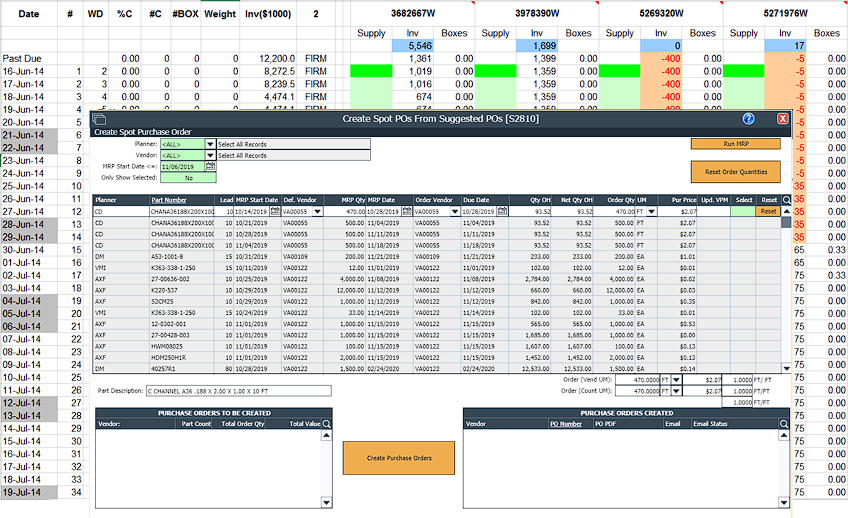Toggle the Select cell in first grid row

[x=743, y=212]
